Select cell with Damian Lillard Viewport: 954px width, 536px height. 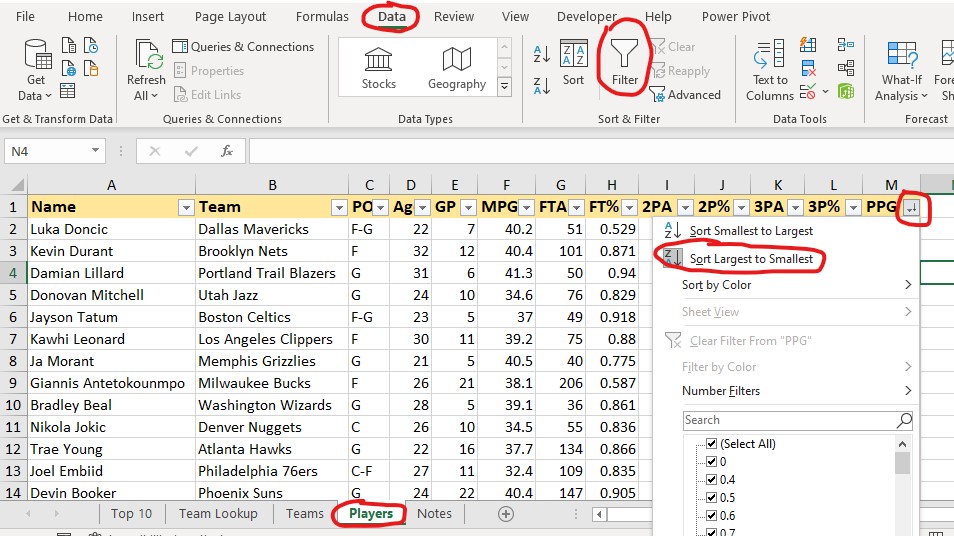[111, 273]
